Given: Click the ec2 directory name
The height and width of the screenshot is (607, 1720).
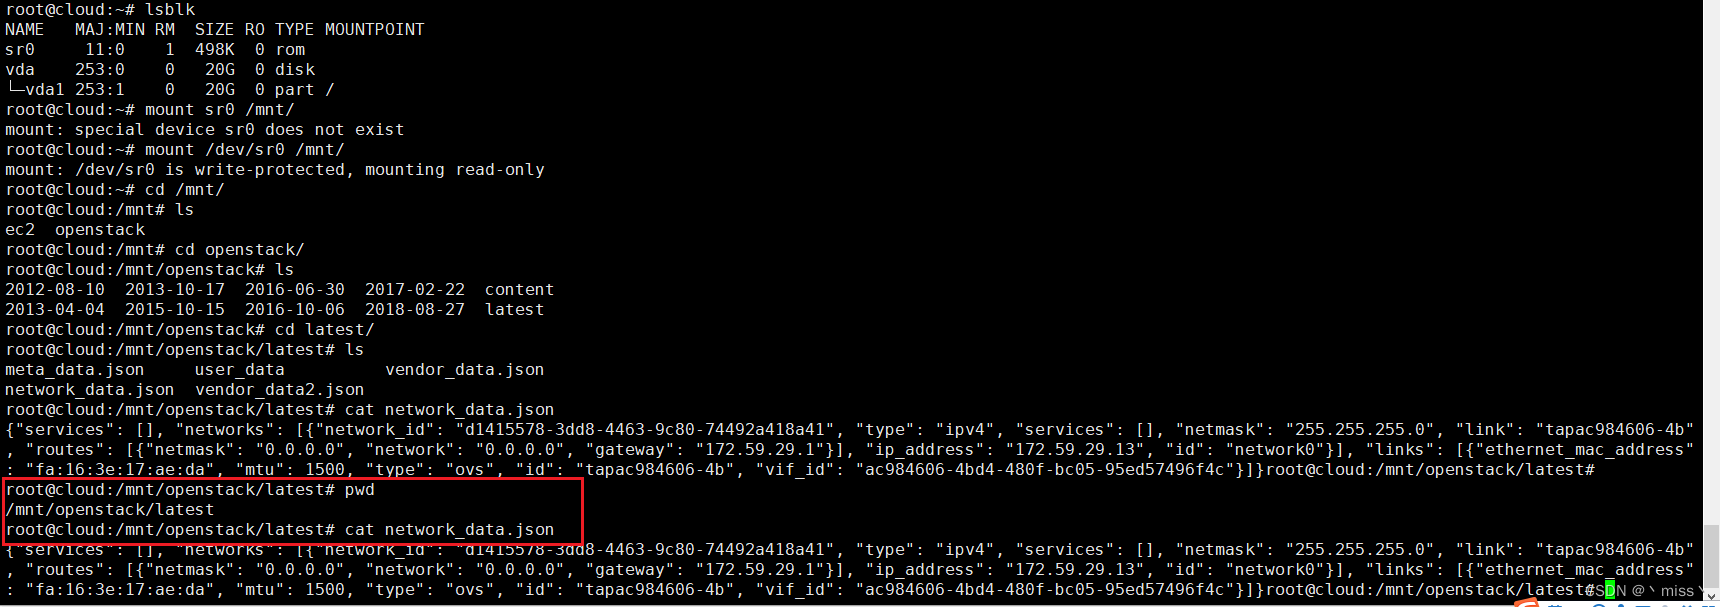Looking at the screenshot, I should (x=20, y=230).
